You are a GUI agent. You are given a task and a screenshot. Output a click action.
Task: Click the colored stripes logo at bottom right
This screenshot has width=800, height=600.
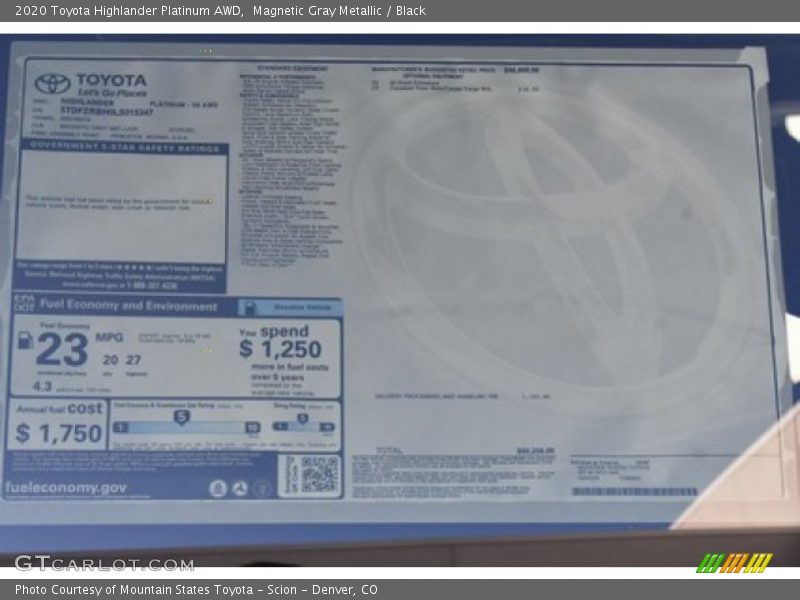tap(734, 563)
